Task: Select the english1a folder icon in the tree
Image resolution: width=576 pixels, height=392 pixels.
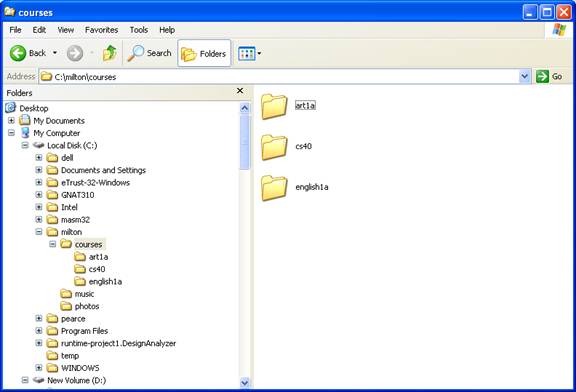Action: [x=80, y=281]
